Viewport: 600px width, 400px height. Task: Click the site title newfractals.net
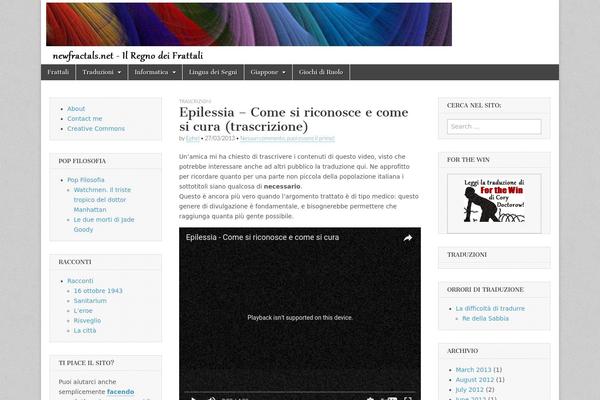tap(128, 56)
